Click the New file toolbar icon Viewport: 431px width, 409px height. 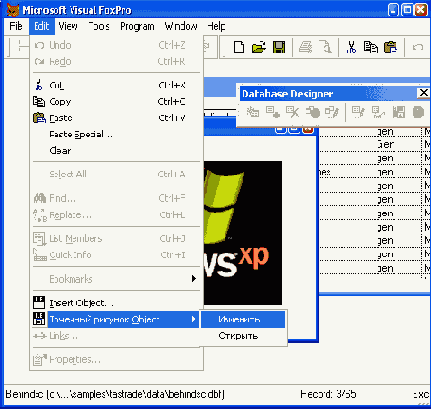[239, 47]
